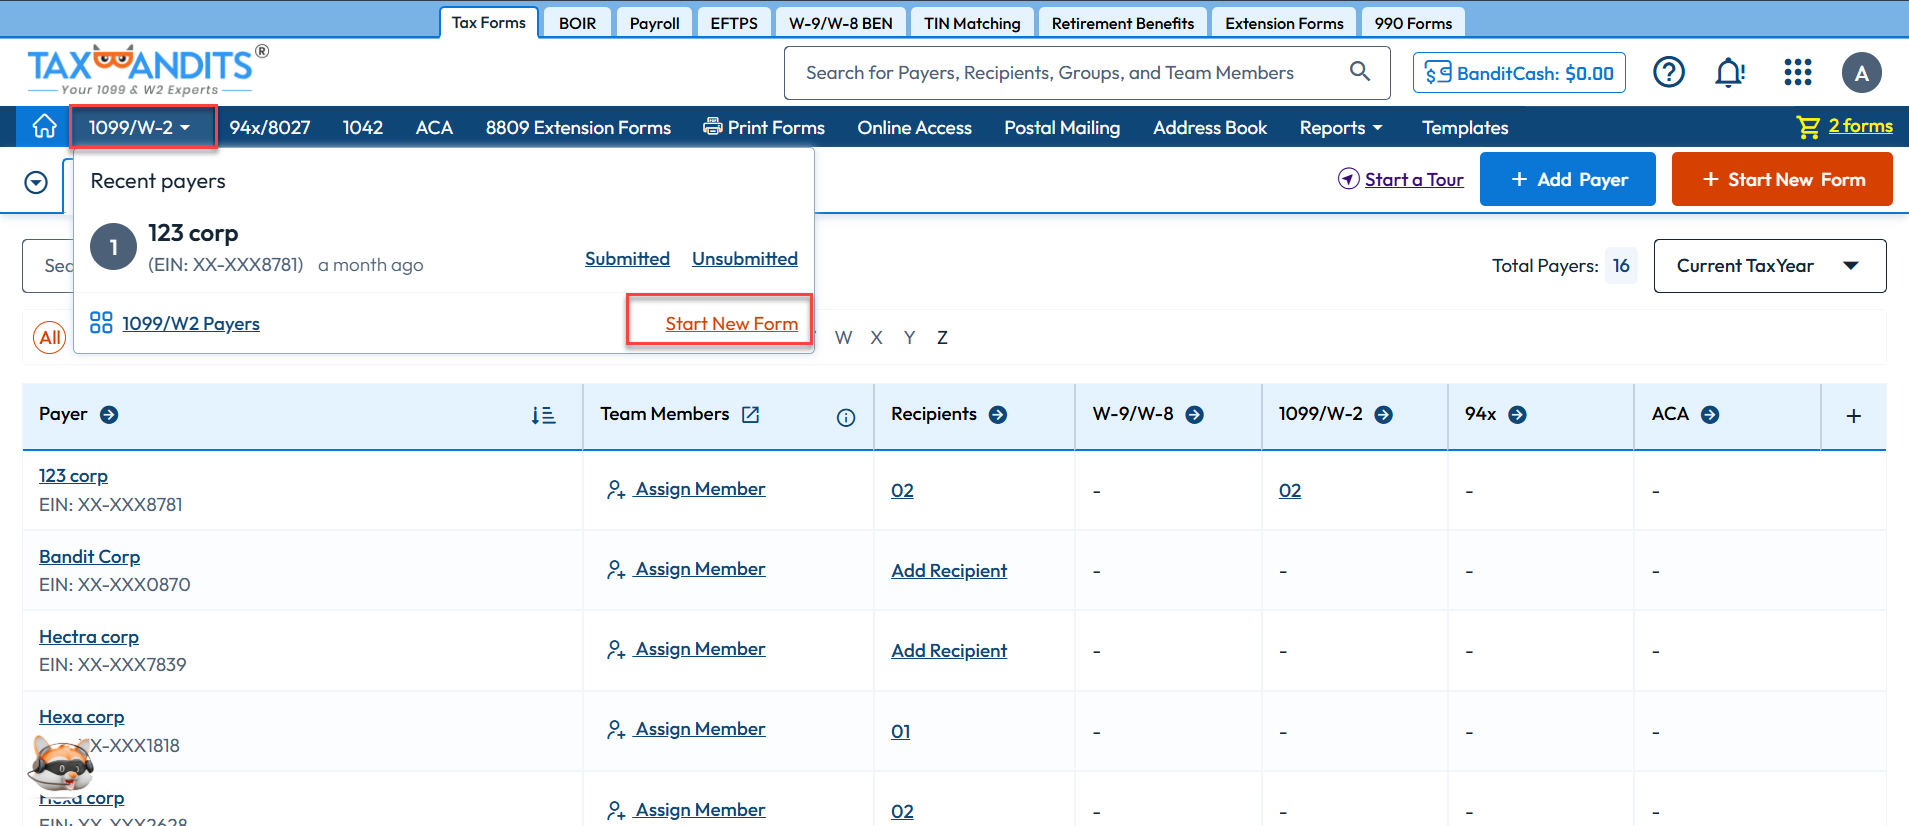Click the recent payer number 1 badge
Screen dimensions: 1909x826
coord(113,247)
